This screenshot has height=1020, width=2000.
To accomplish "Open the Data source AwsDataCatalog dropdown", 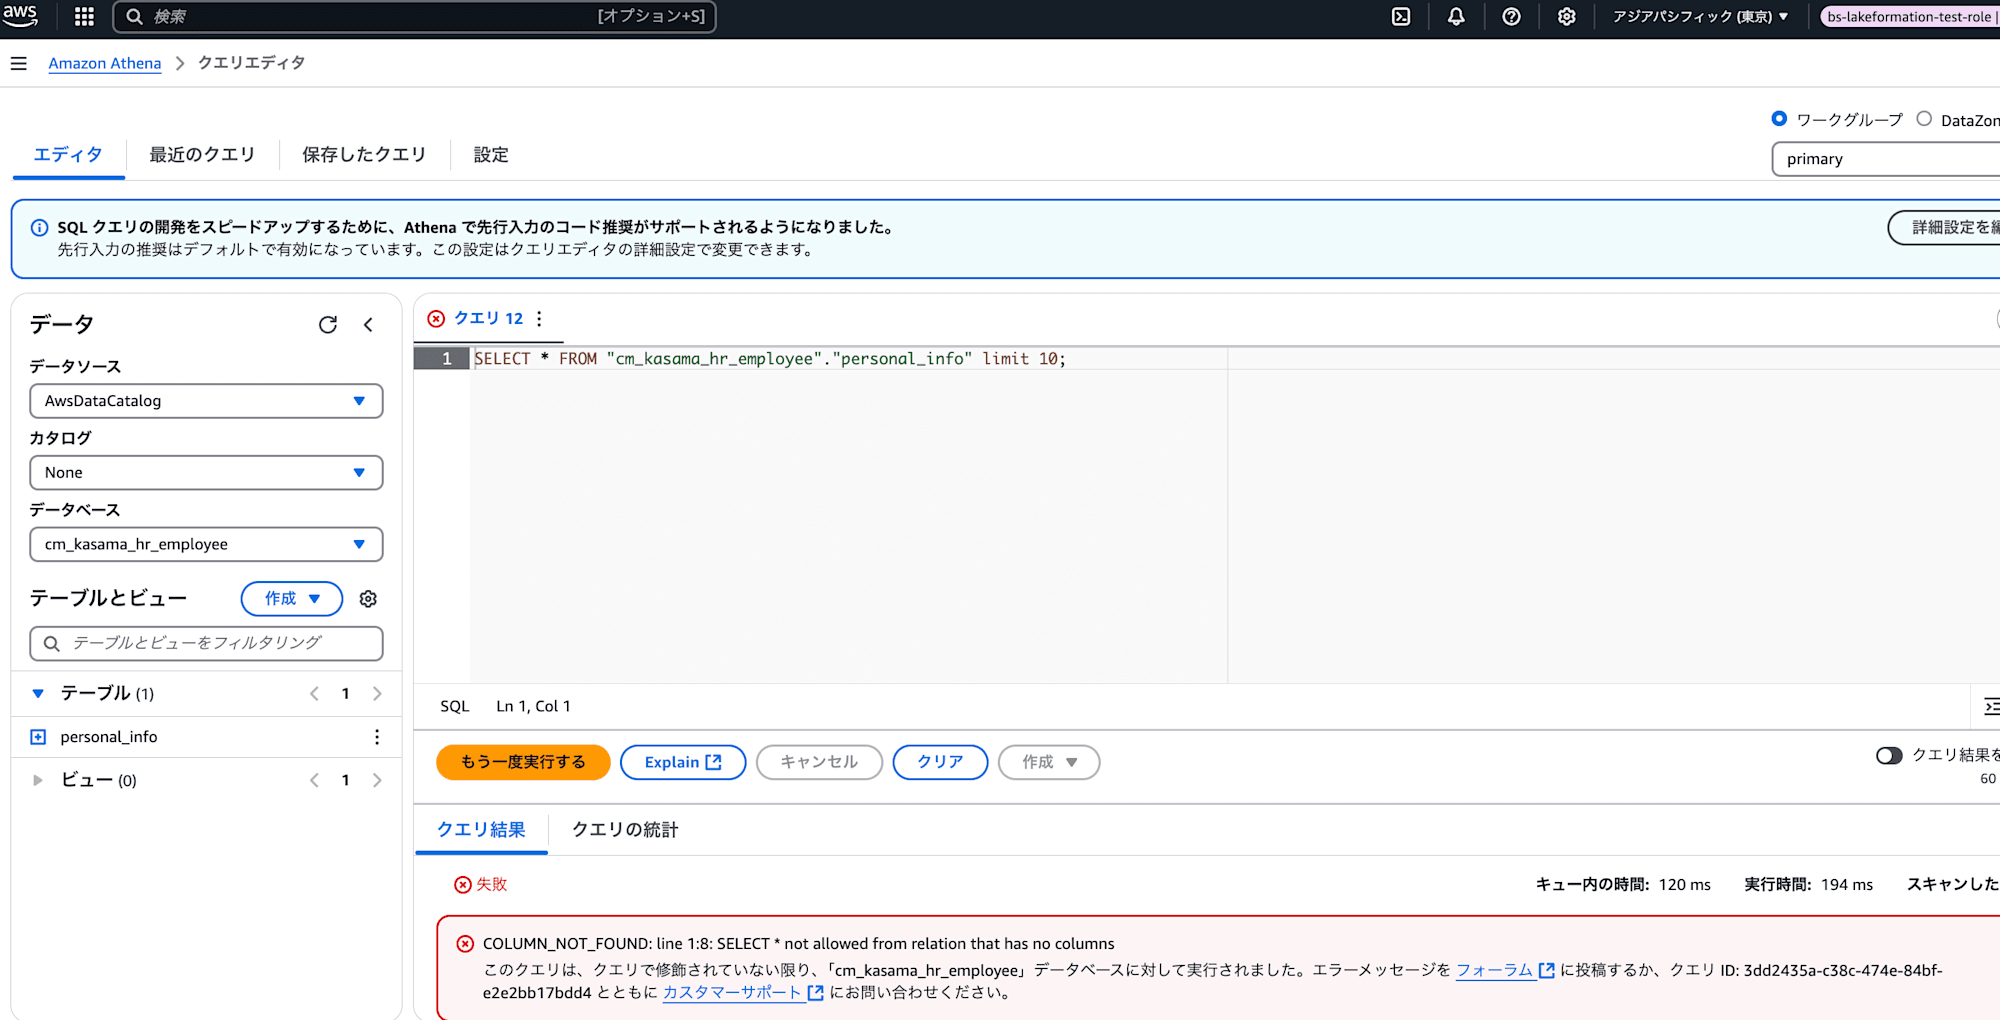I will pos(206,401).
